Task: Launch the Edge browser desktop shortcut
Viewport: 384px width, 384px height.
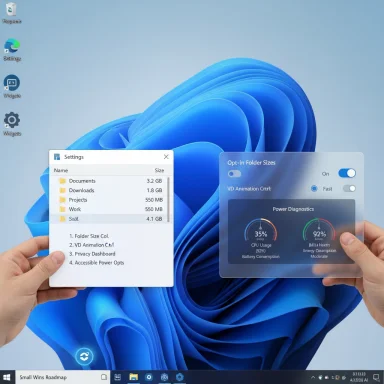Action: [x=12, y=46]
